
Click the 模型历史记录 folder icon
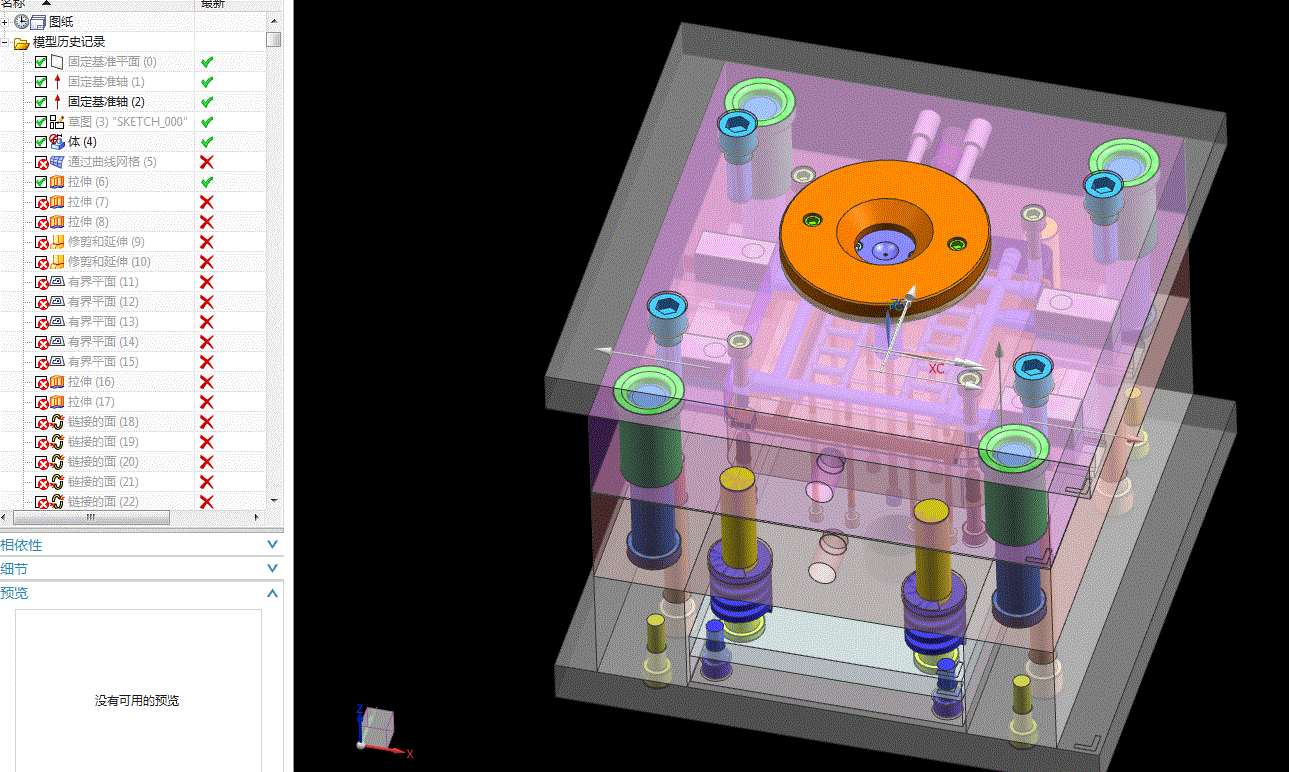[x=21, y=42]
